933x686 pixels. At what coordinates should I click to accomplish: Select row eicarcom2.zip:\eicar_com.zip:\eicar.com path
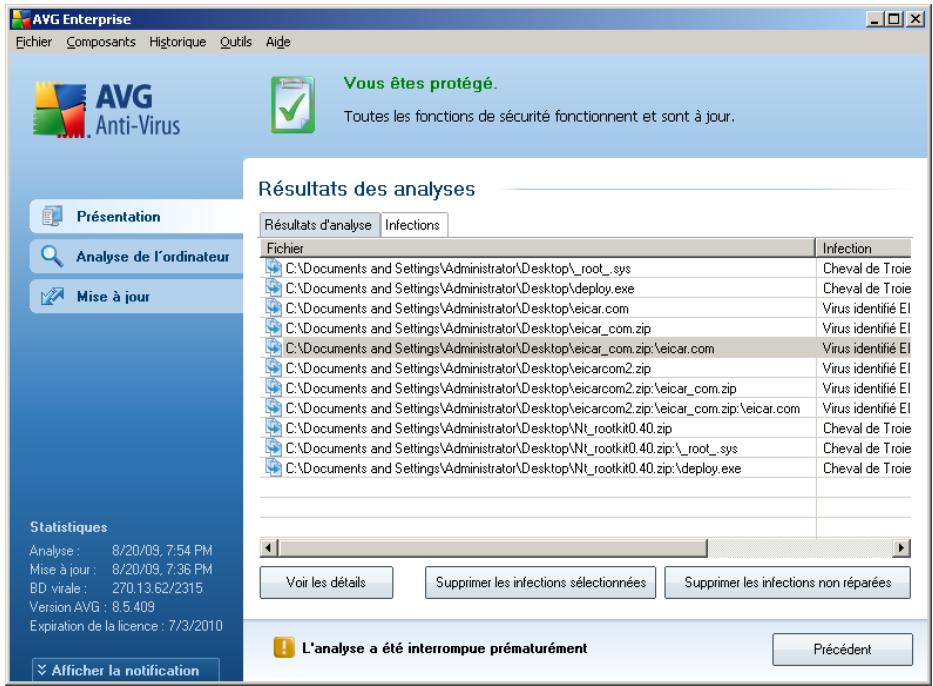pos(543,409)
